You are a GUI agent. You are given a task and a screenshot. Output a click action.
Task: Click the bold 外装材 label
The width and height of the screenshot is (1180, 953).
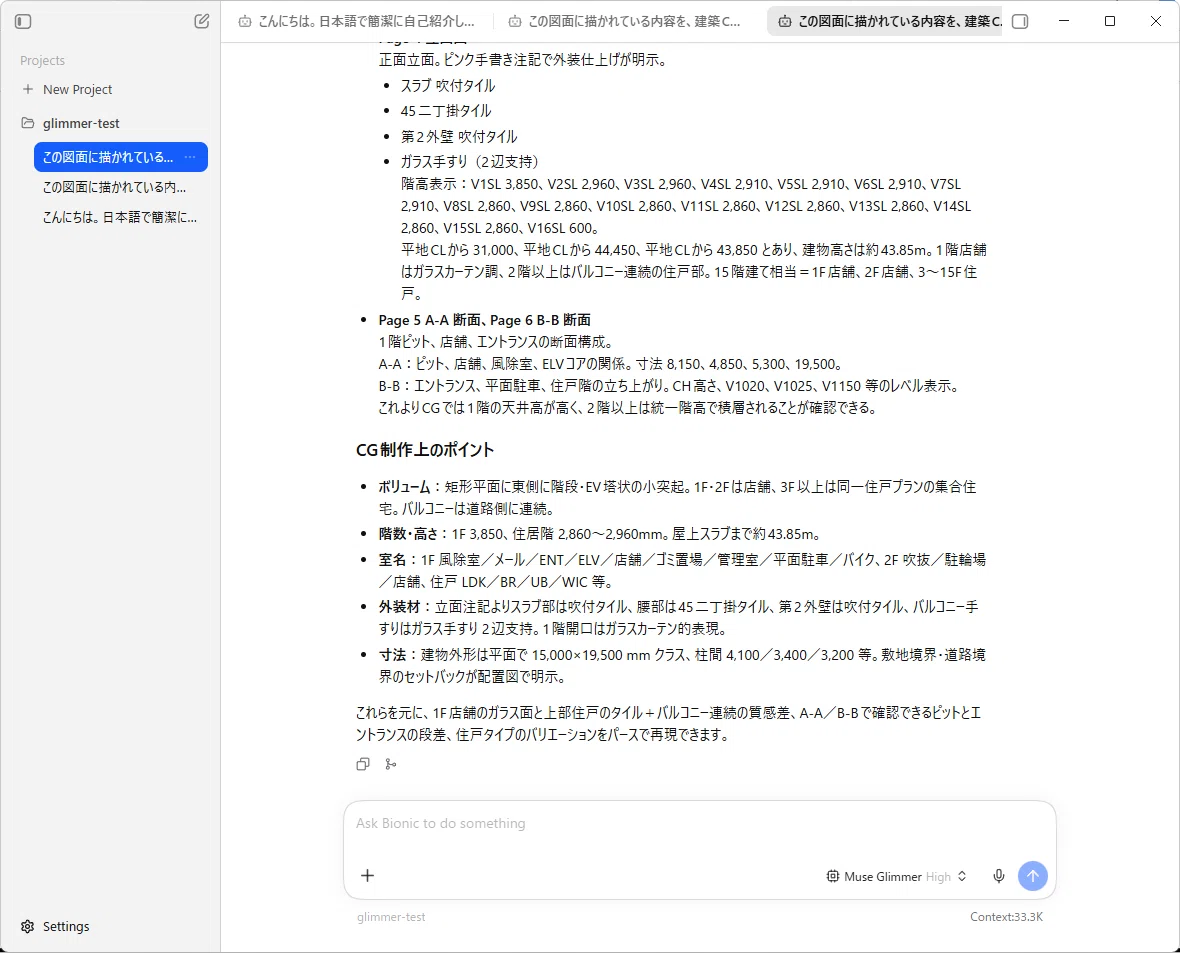click(400, 607)
